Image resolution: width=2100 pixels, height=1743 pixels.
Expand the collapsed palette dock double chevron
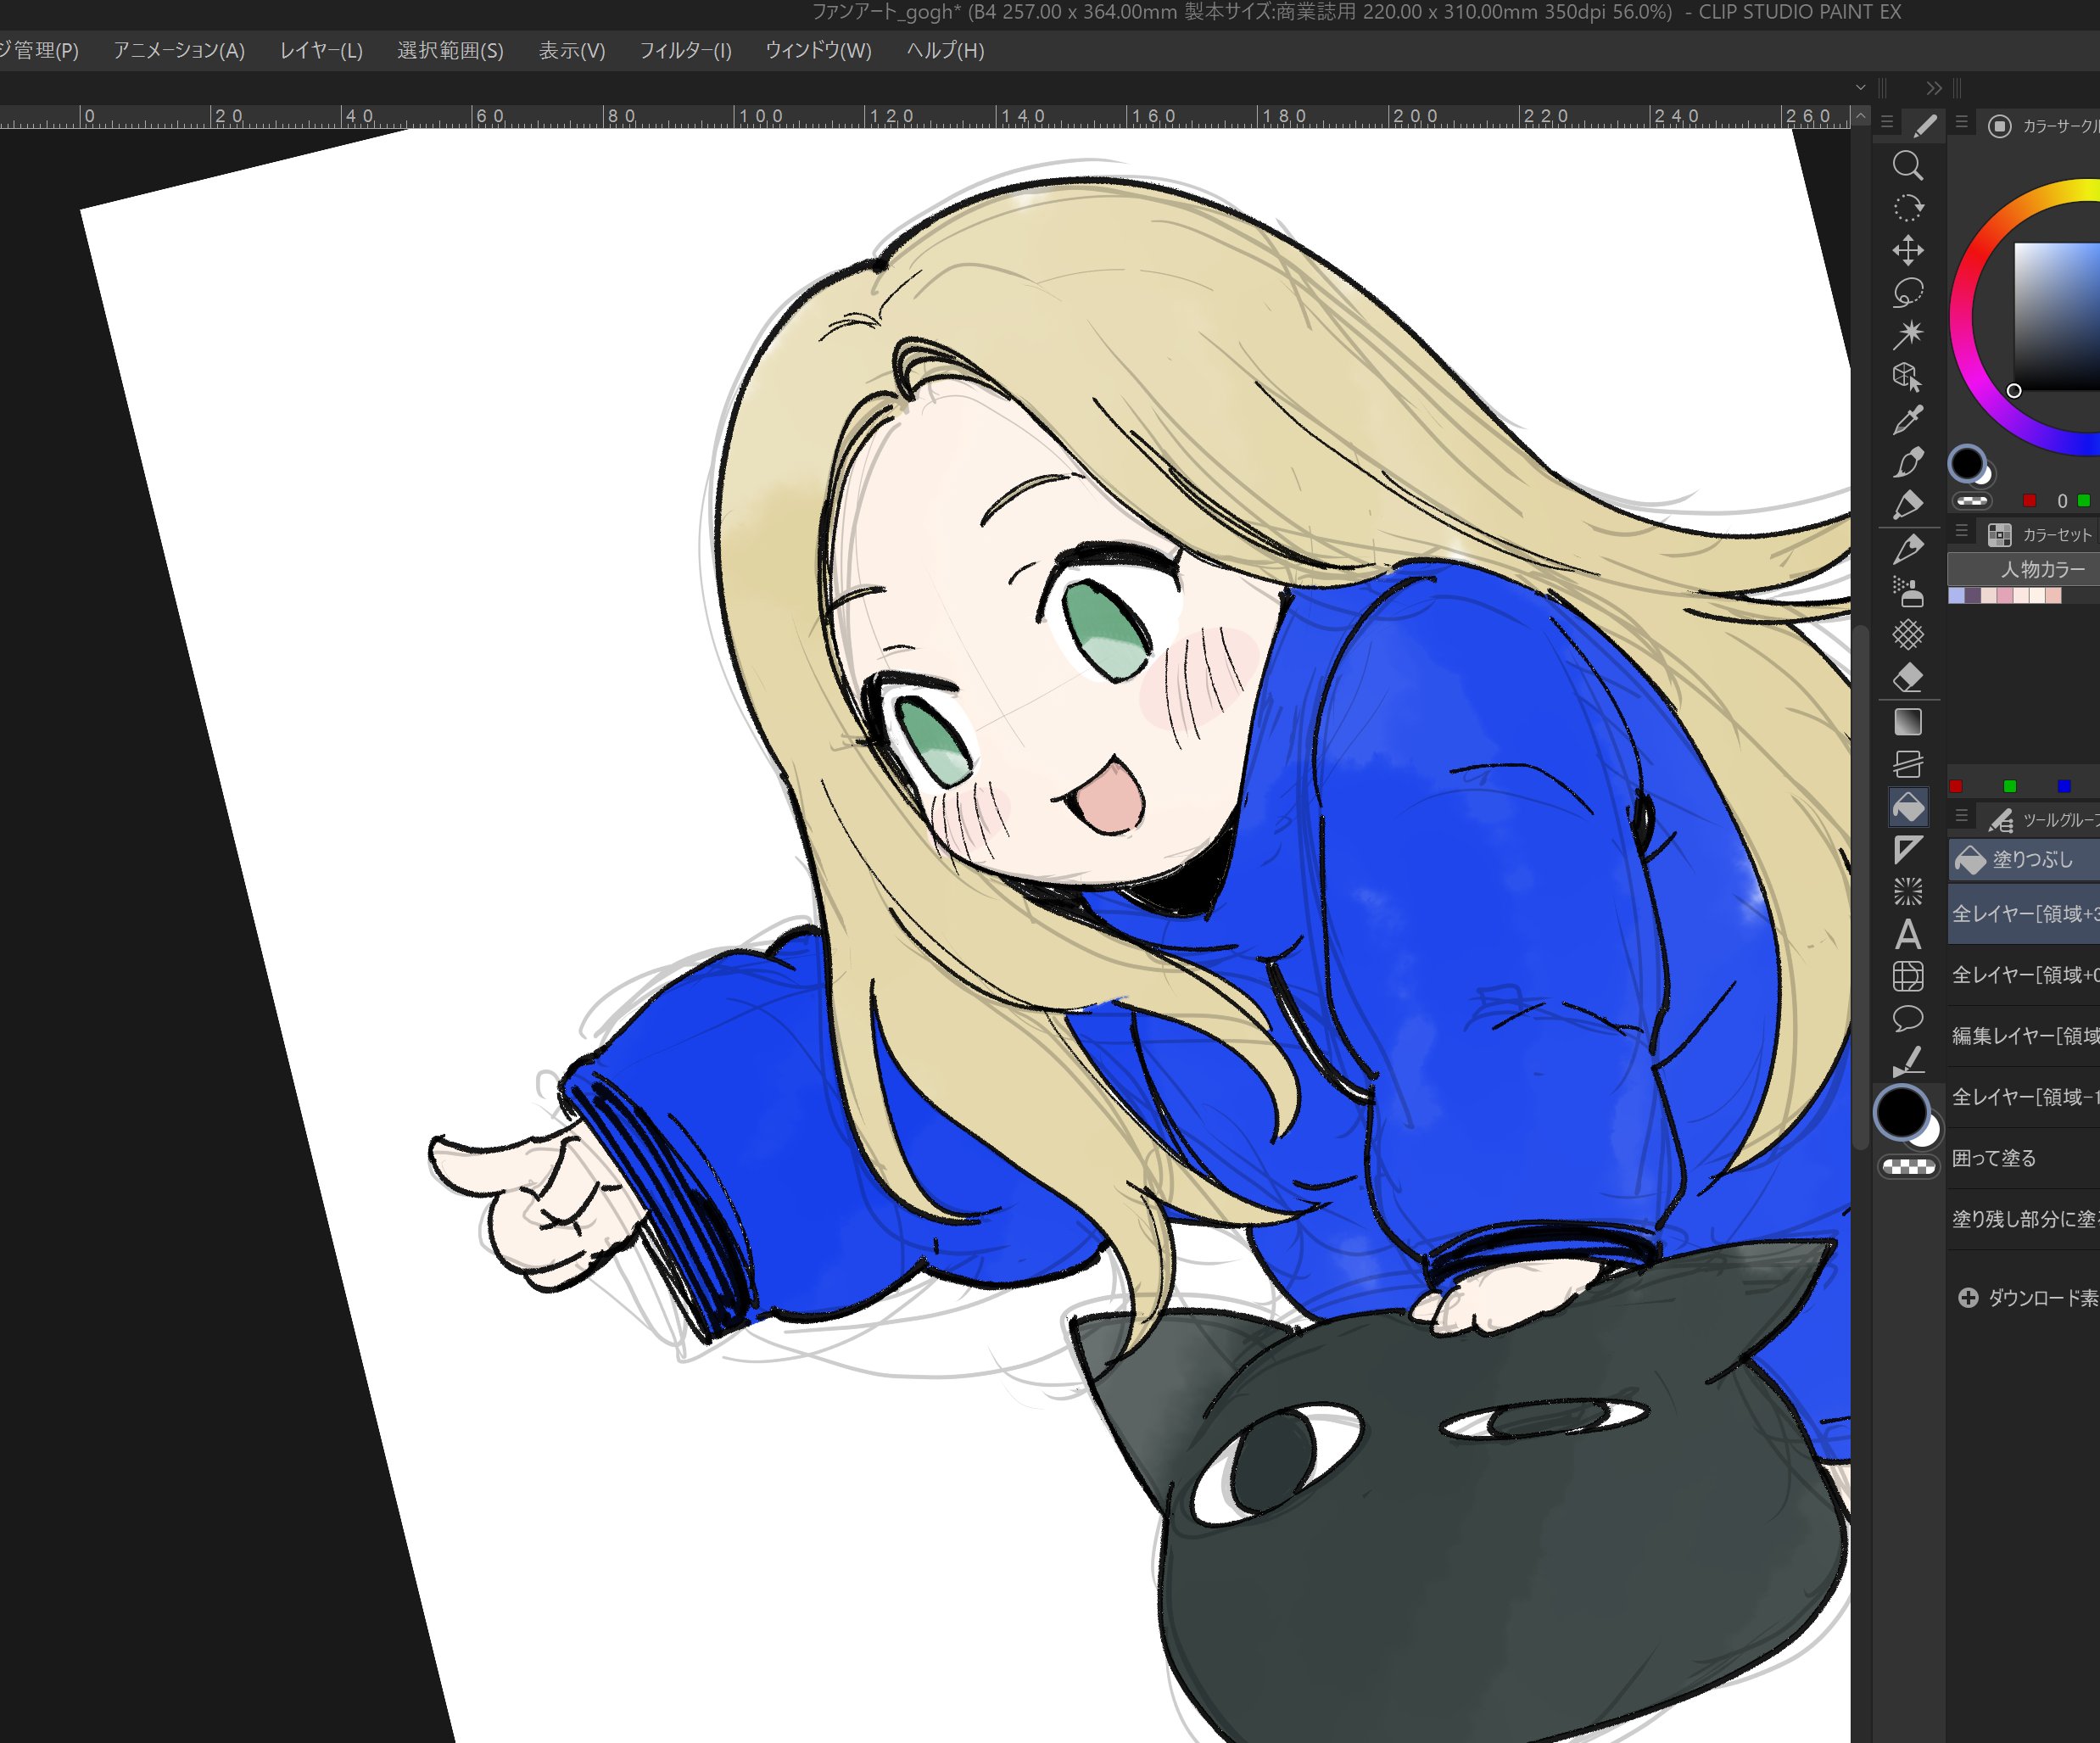(1934, 88)
